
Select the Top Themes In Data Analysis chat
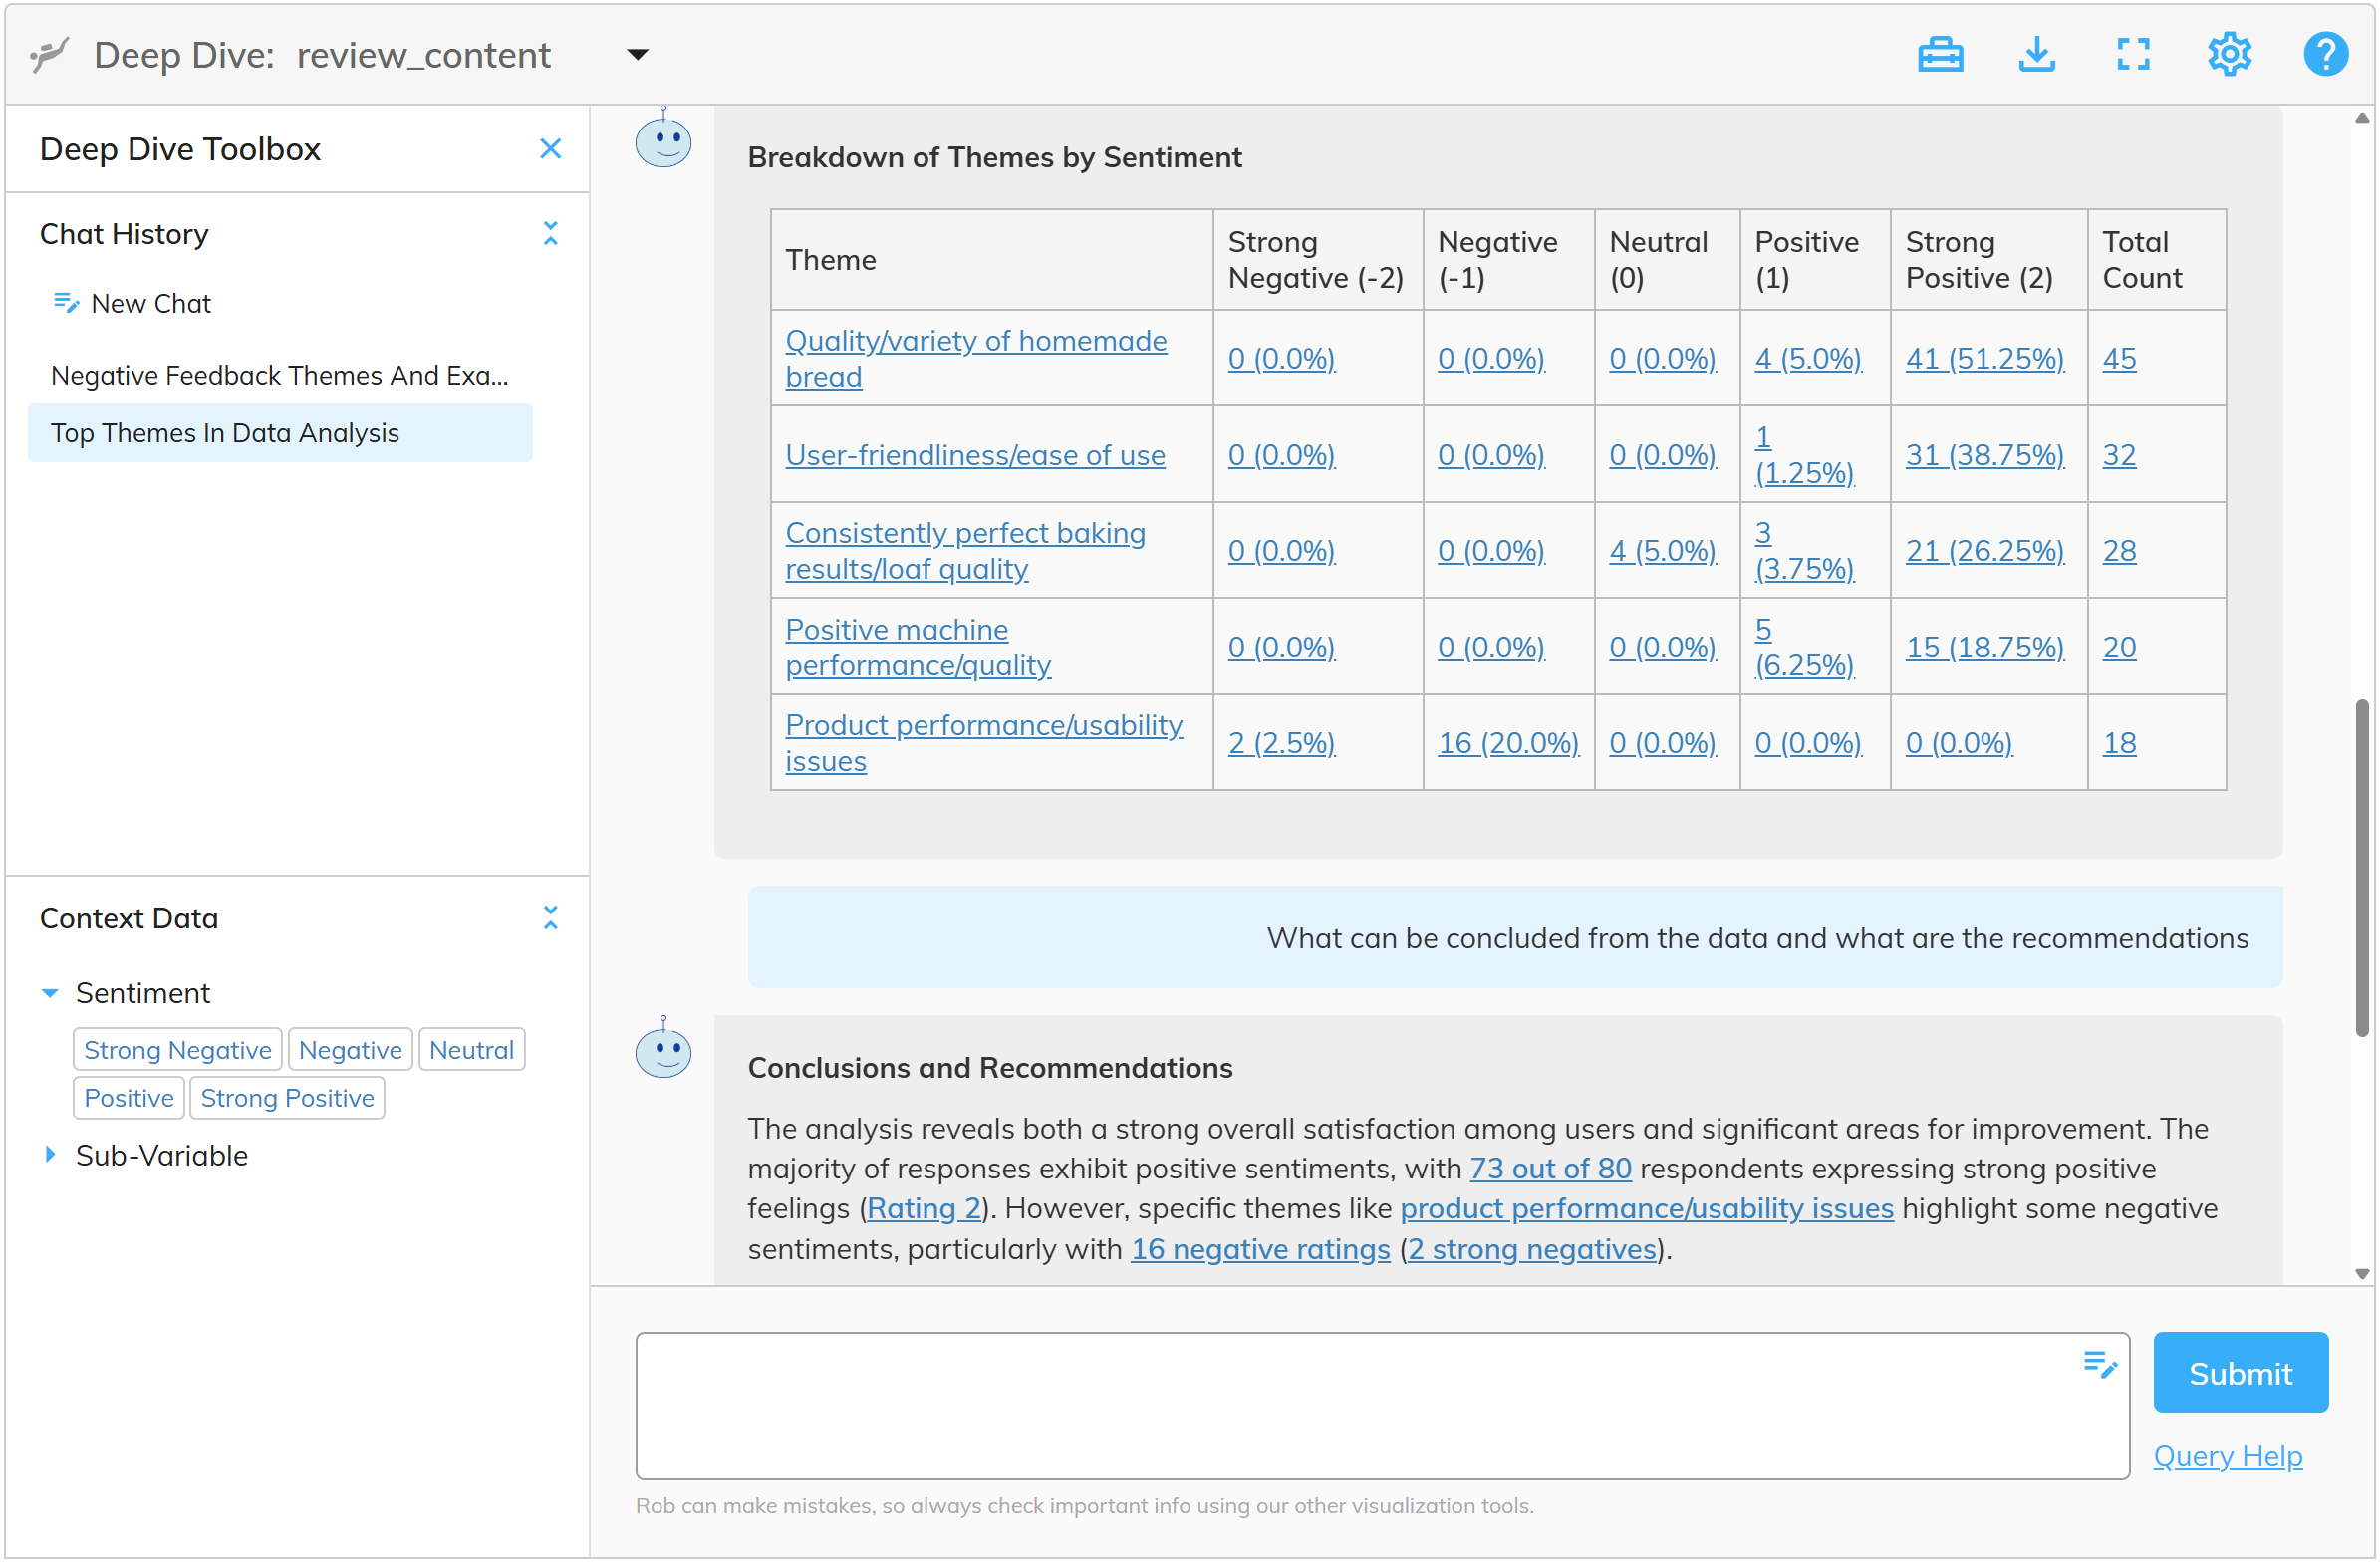[x=225, y=432]
